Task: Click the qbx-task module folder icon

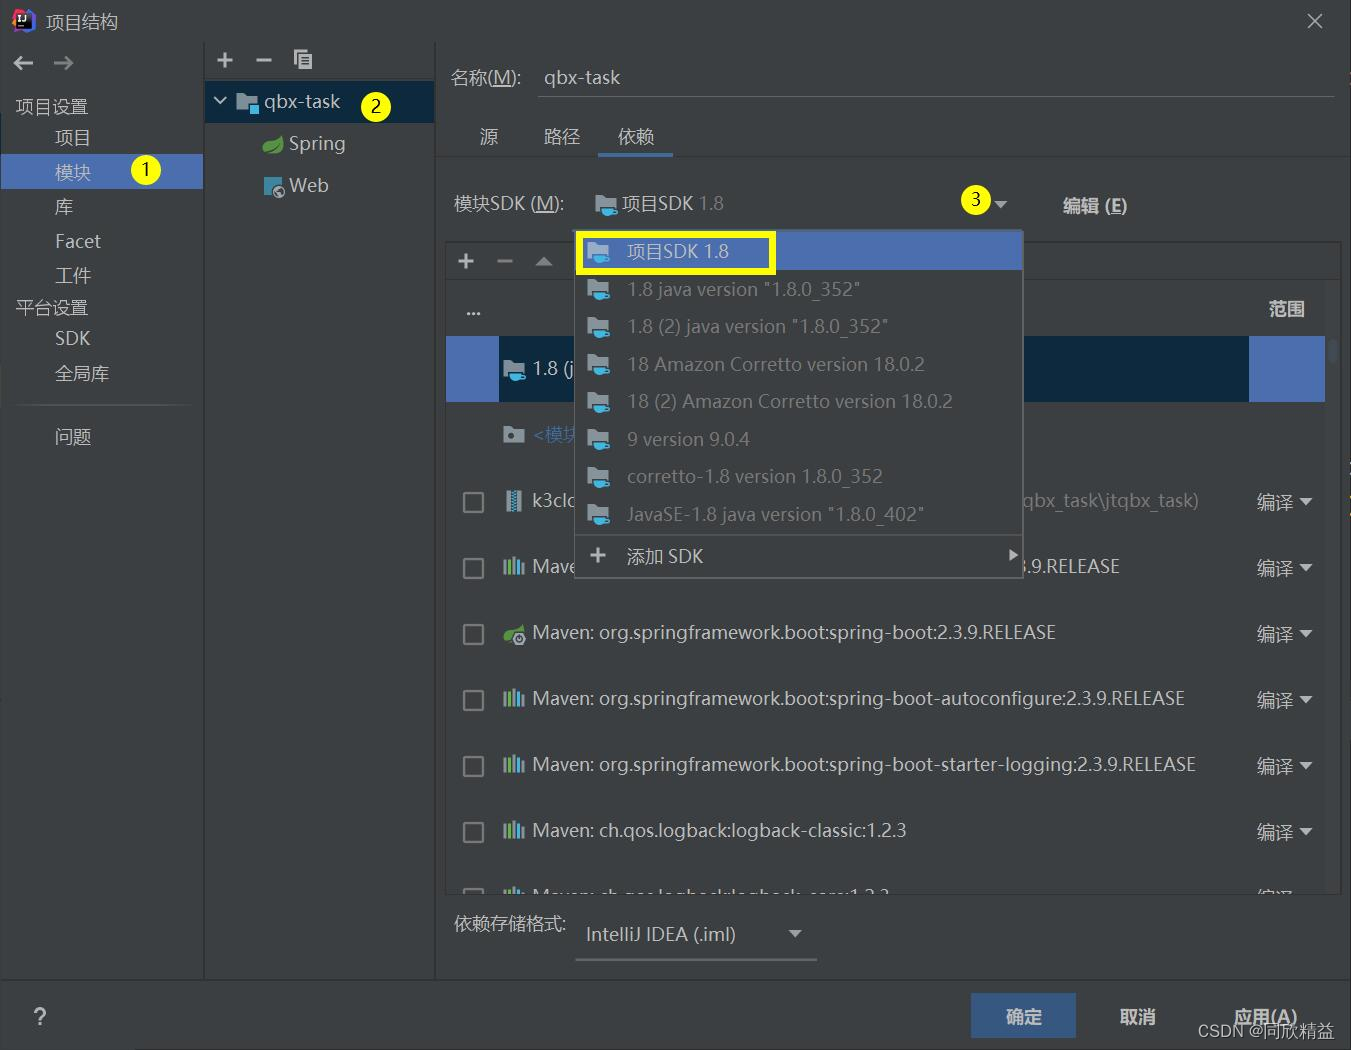Action: [247, 102]
